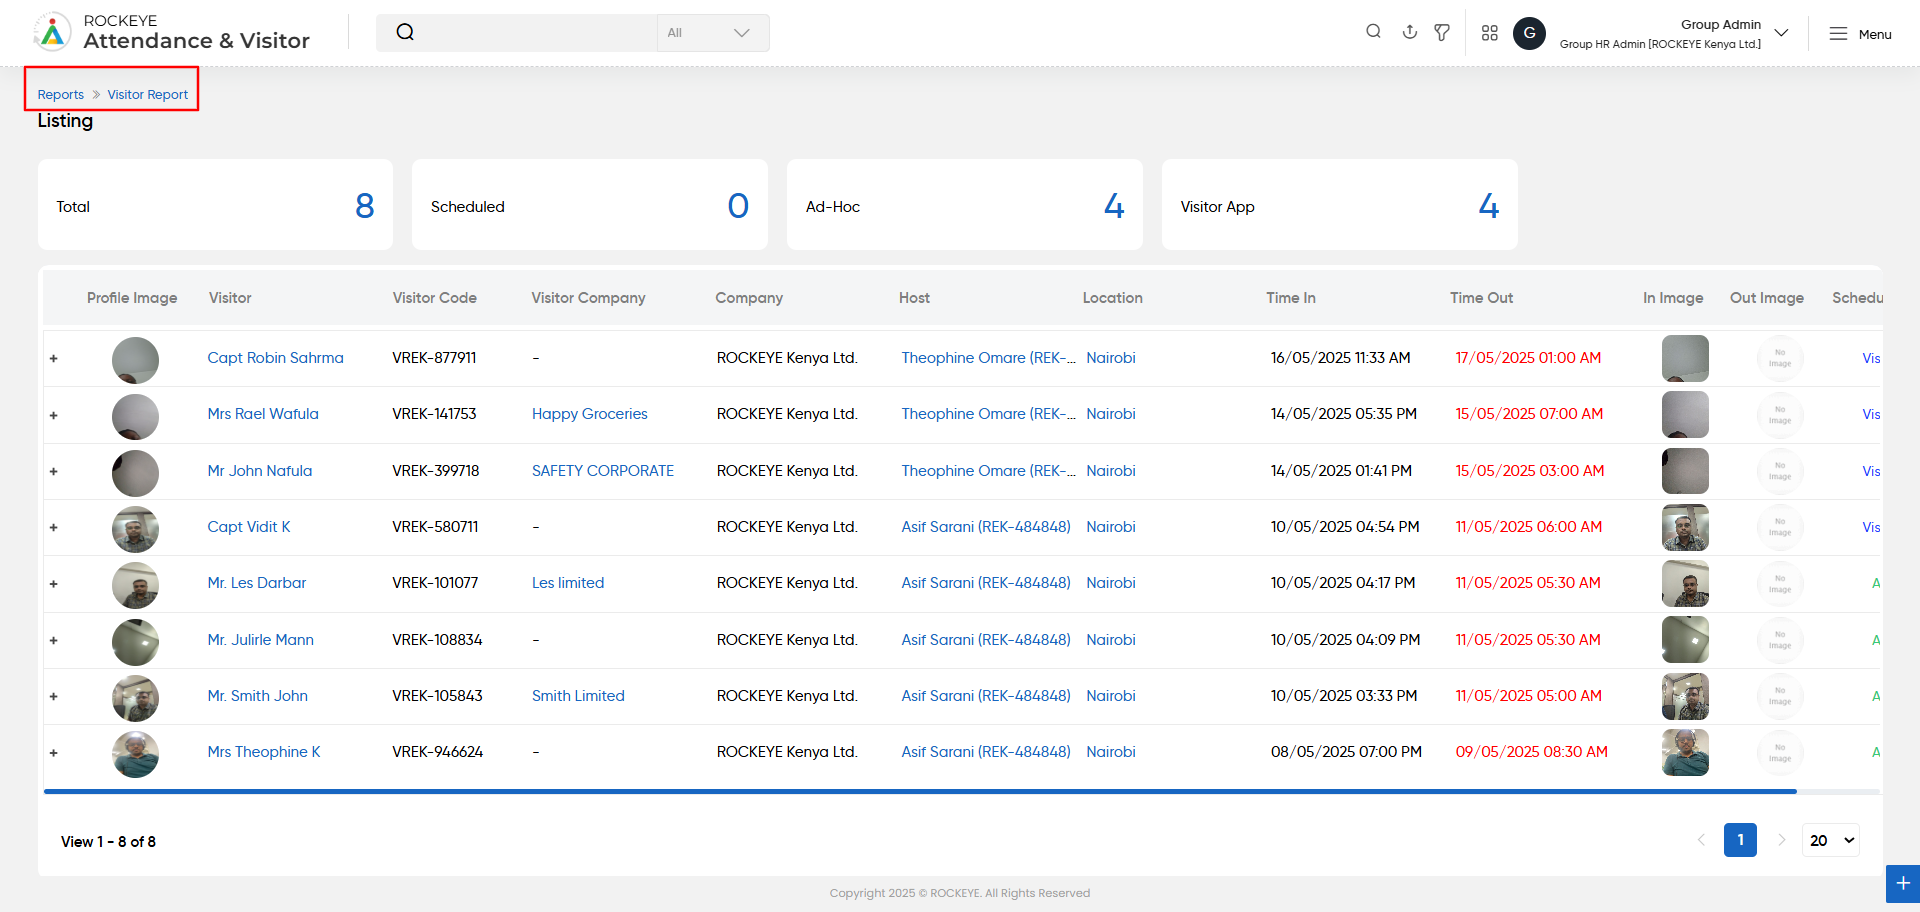The width and height of the screenshot is (1920, 912).
Task: Open the SAFETY CORPORATE company link
Action: point(603,471)
